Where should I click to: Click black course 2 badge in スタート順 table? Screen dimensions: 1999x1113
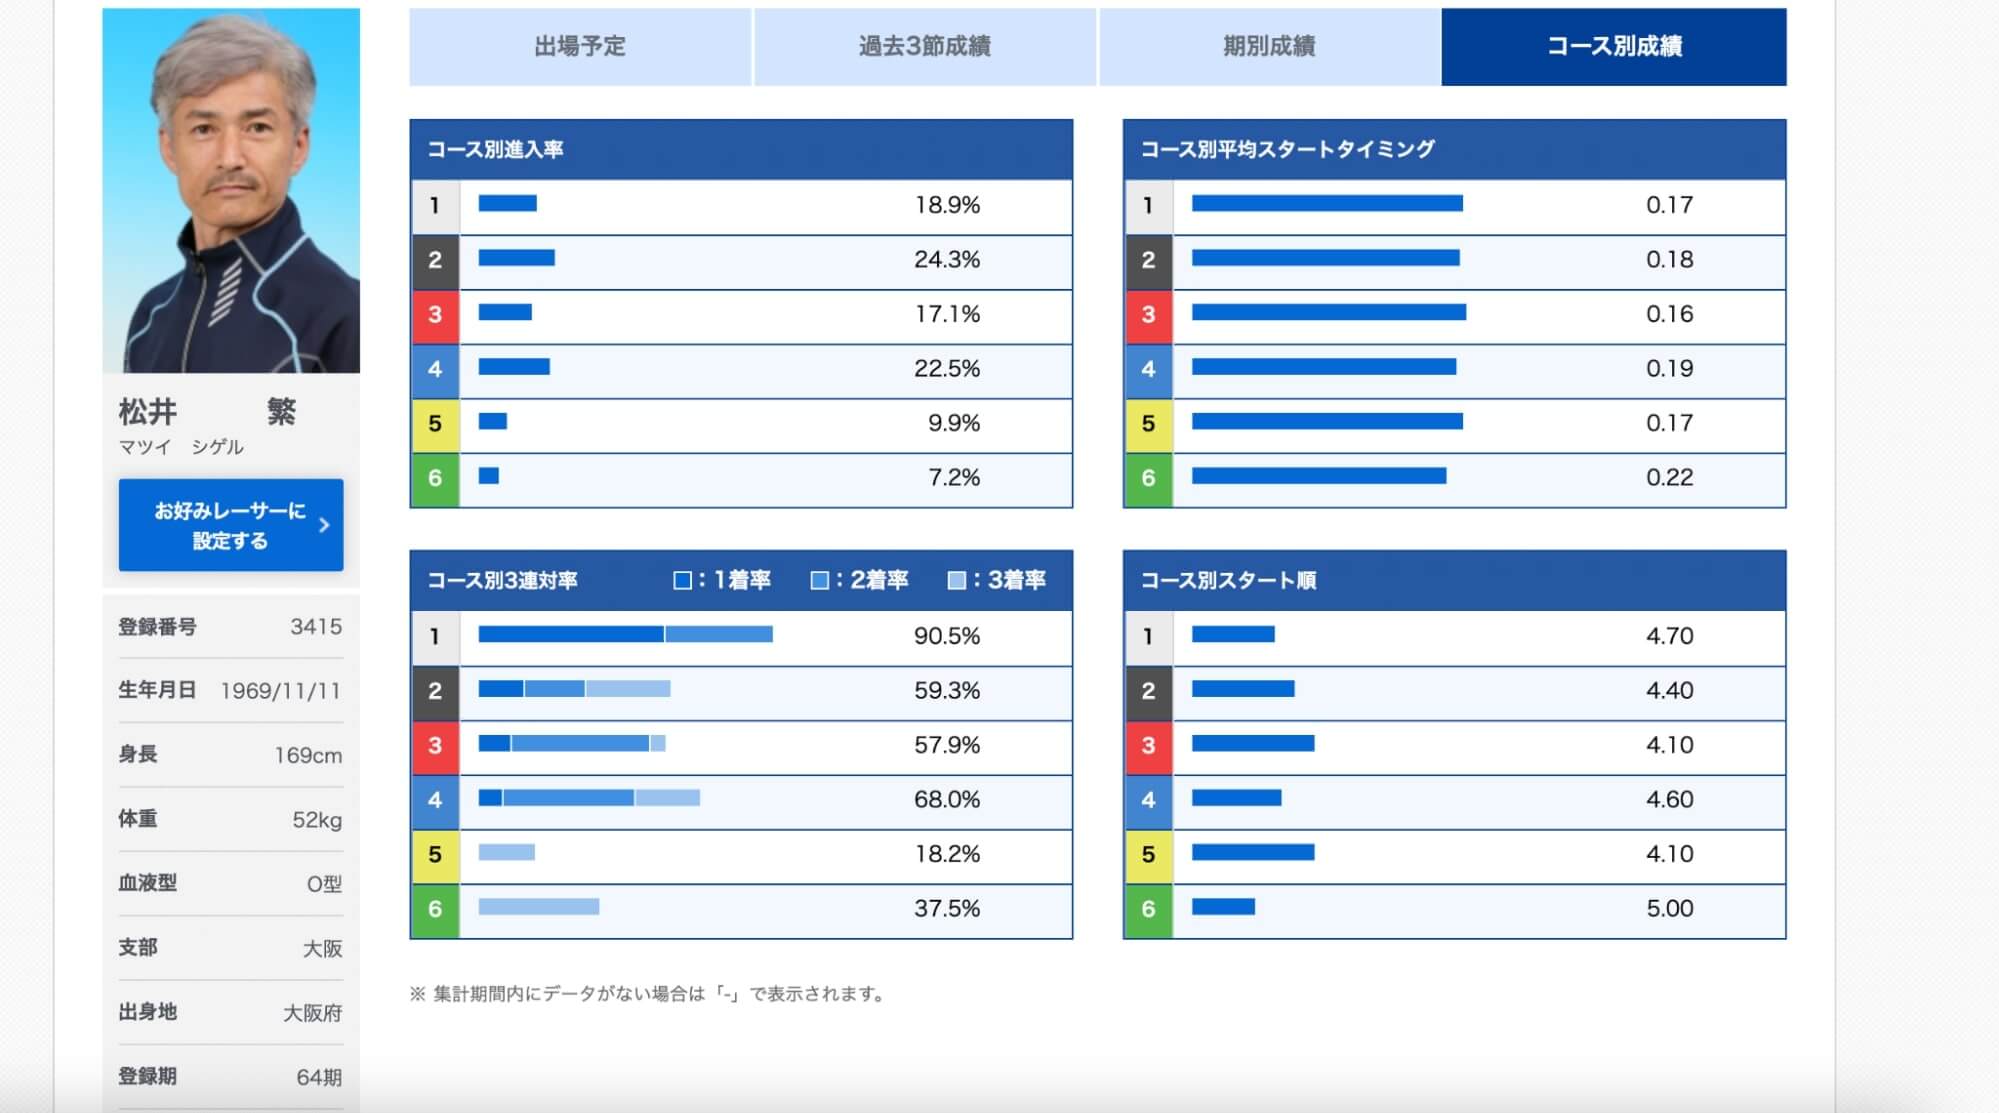1148,691
